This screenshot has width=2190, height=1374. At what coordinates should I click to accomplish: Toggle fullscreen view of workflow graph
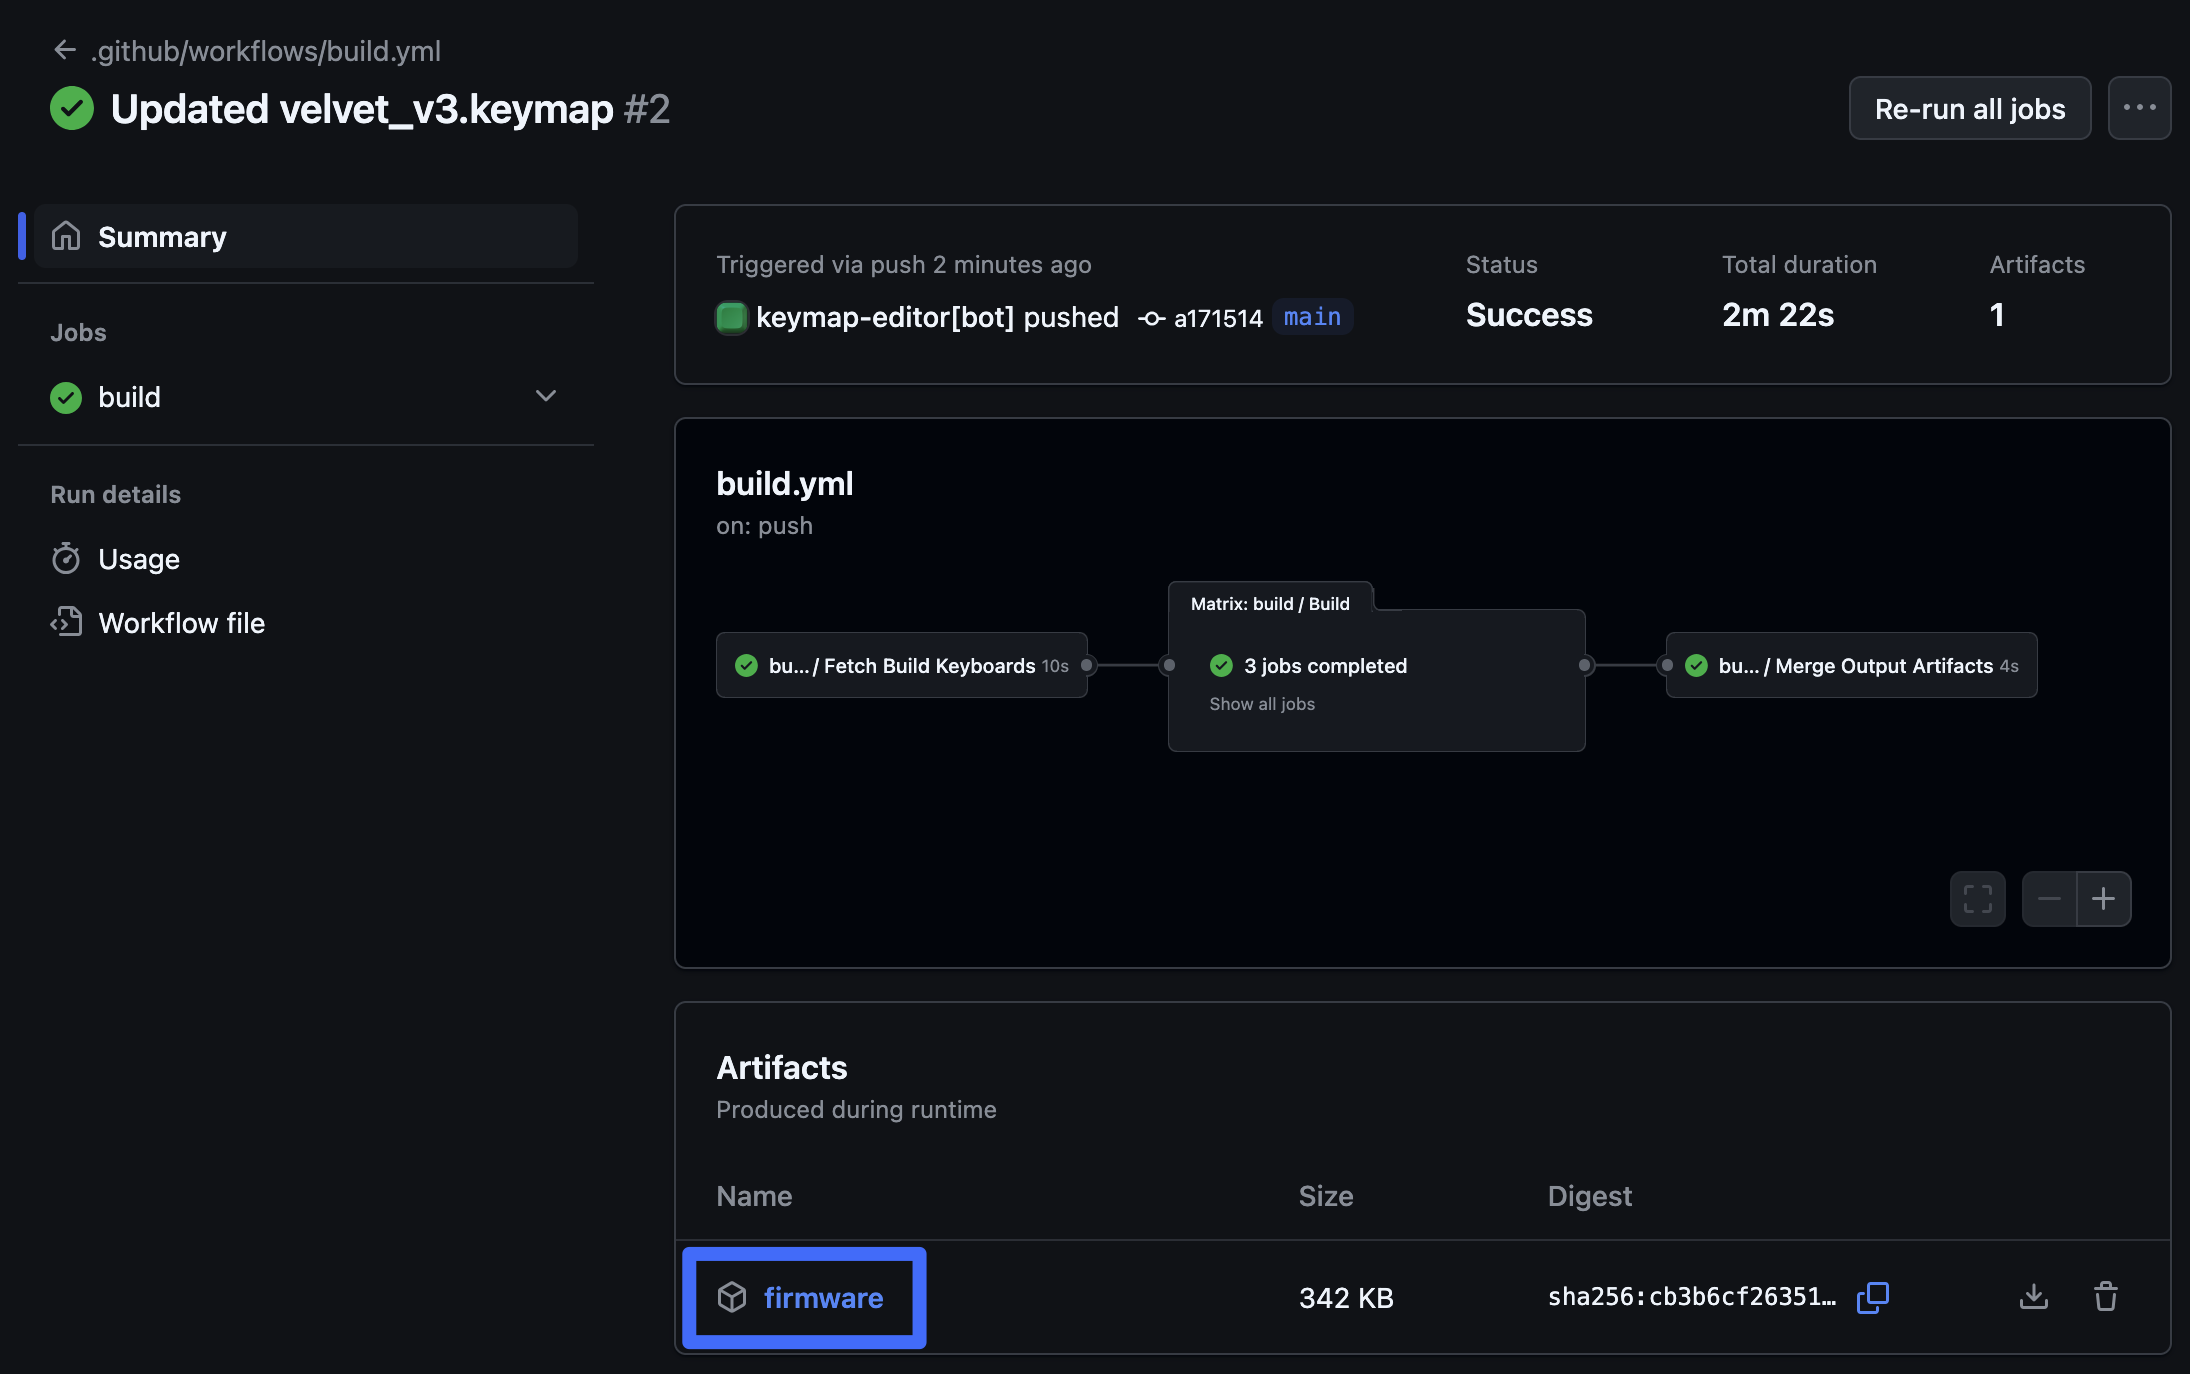1977,899
